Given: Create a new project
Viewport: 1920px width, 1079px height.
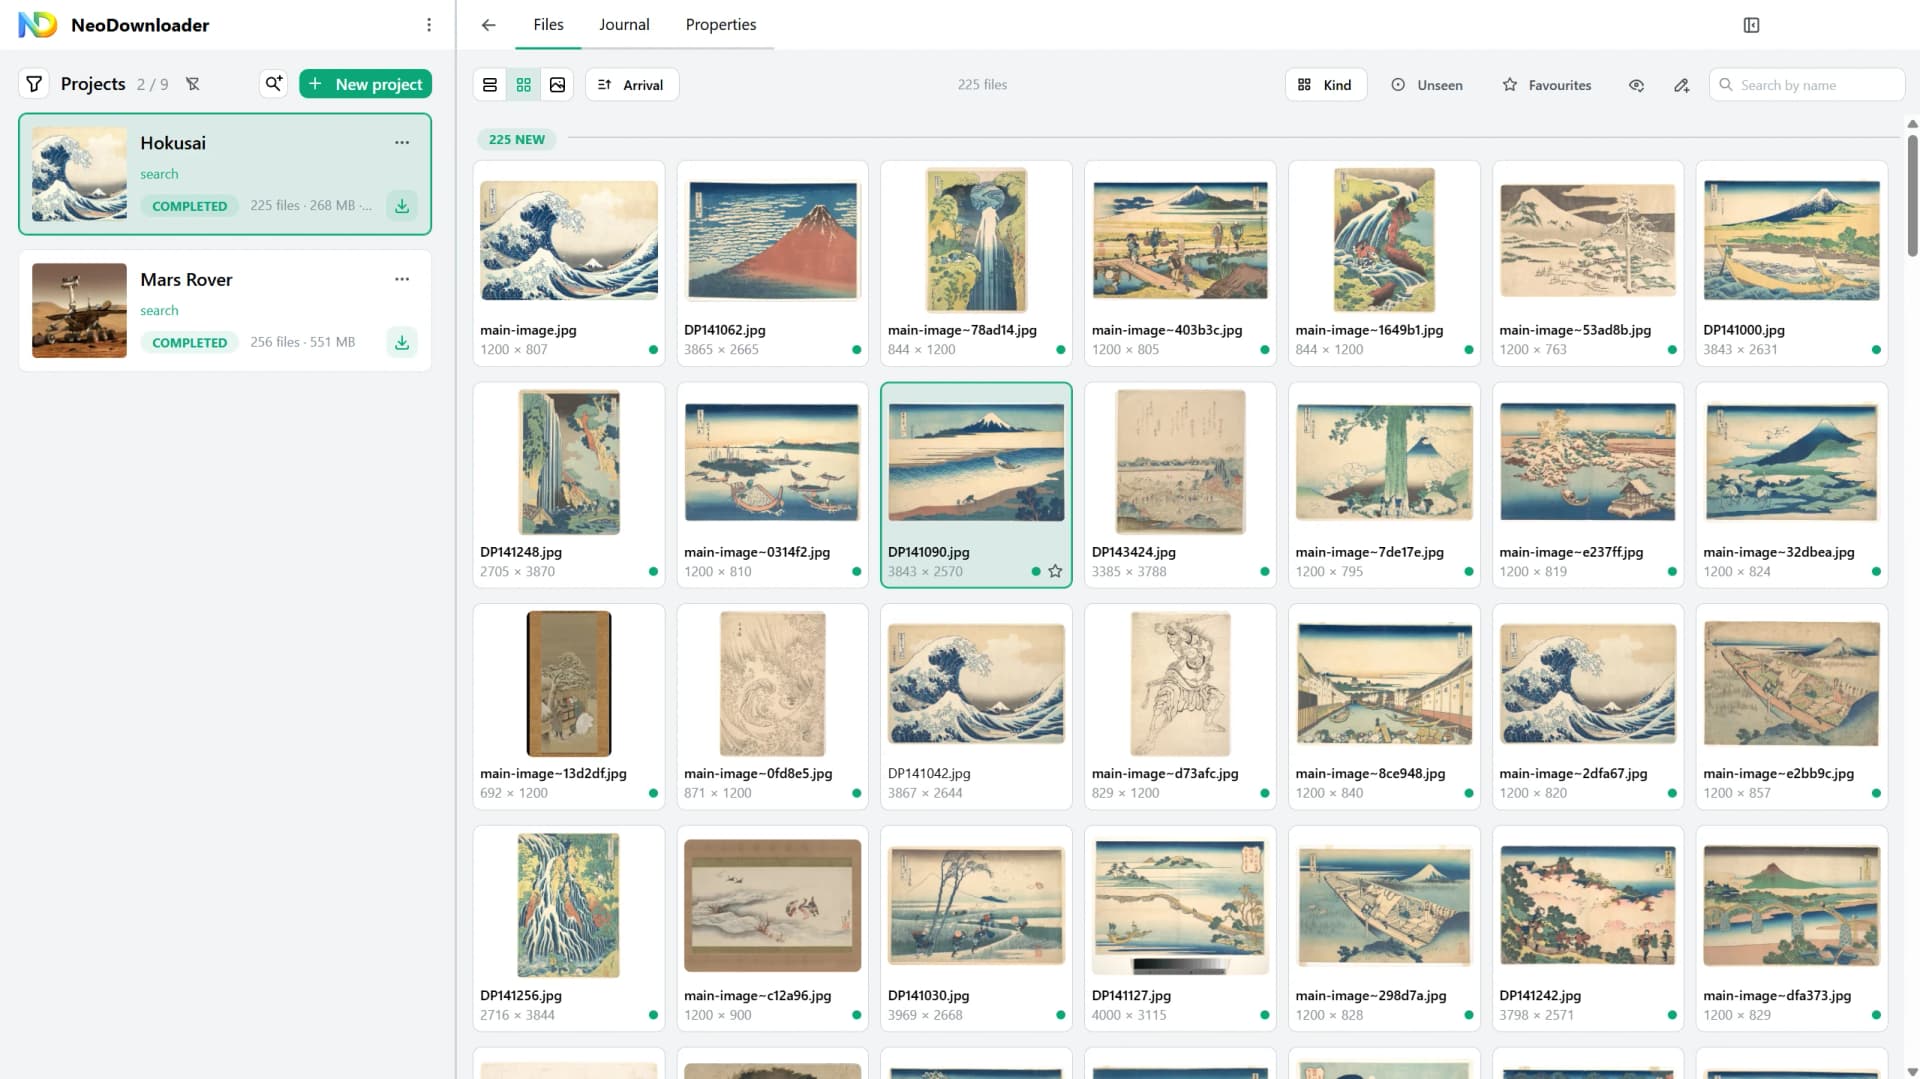Looking at the screenshot, I should click(x=365, y=84).
